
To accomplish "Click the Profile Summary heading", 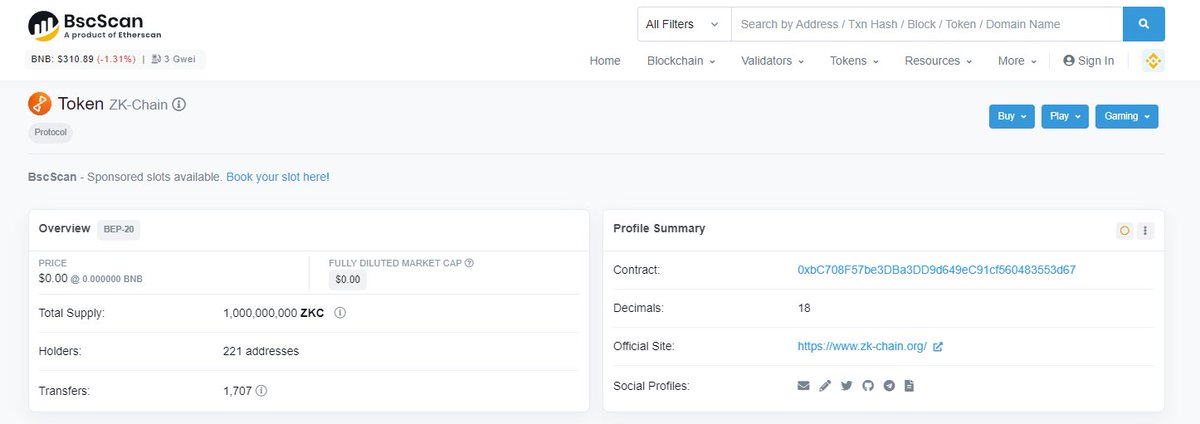I will click(659, 228).
